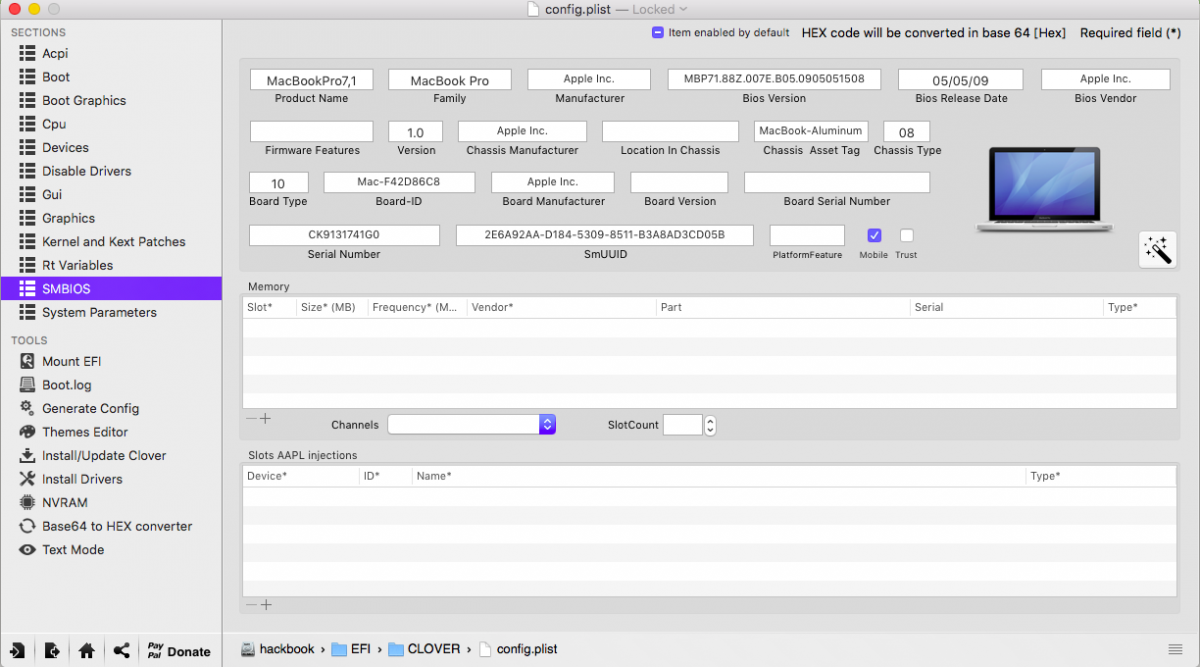This screenshot has height=667, width=1200.
Task: Open Mount EFI tool
Action: click(x=70, y=361)
